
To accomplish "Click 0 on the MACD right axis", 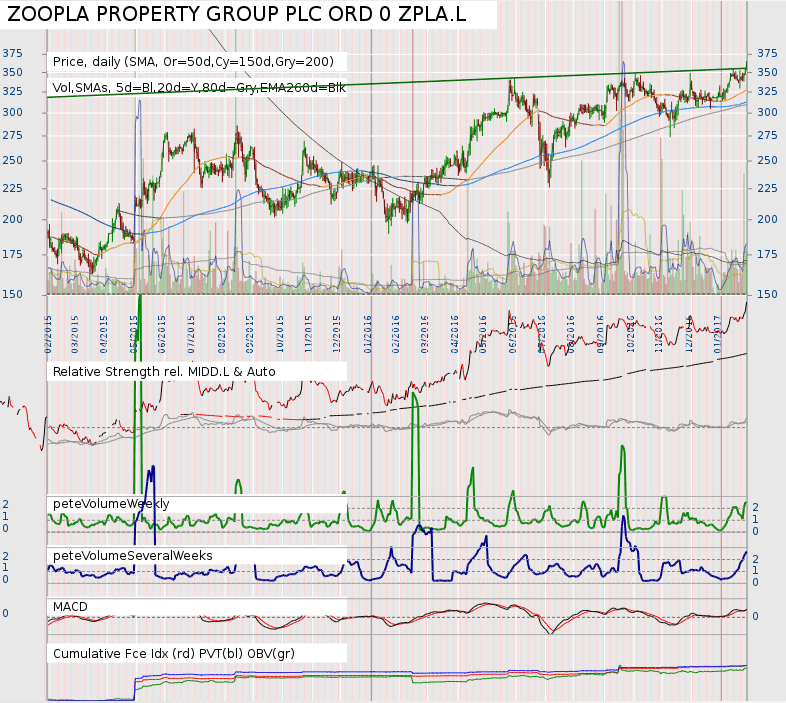I will click(755, 616).
